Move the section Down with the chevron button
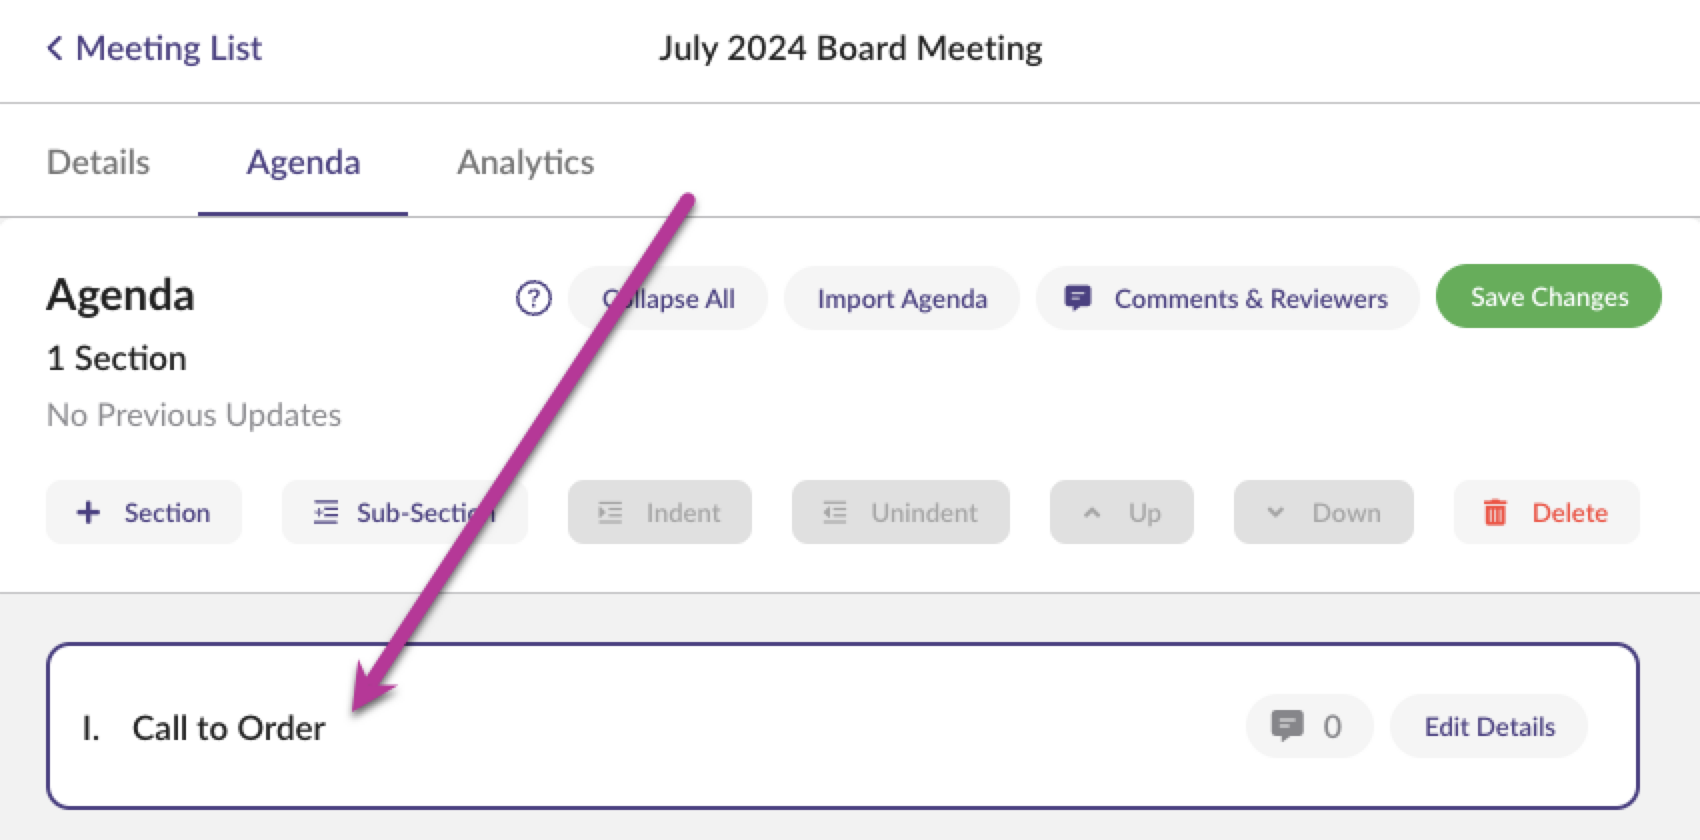 click(1323, 512)
